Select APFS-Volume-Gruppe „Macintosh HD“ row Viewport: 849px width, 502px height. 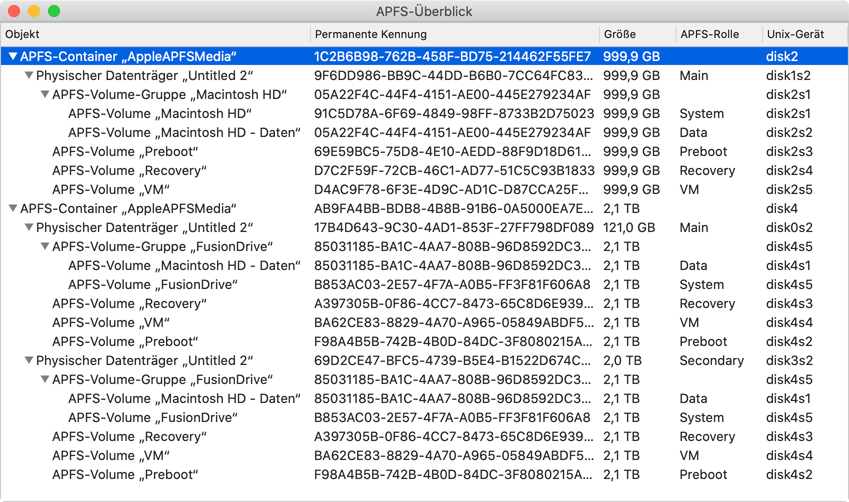click(x=424, y=94)
